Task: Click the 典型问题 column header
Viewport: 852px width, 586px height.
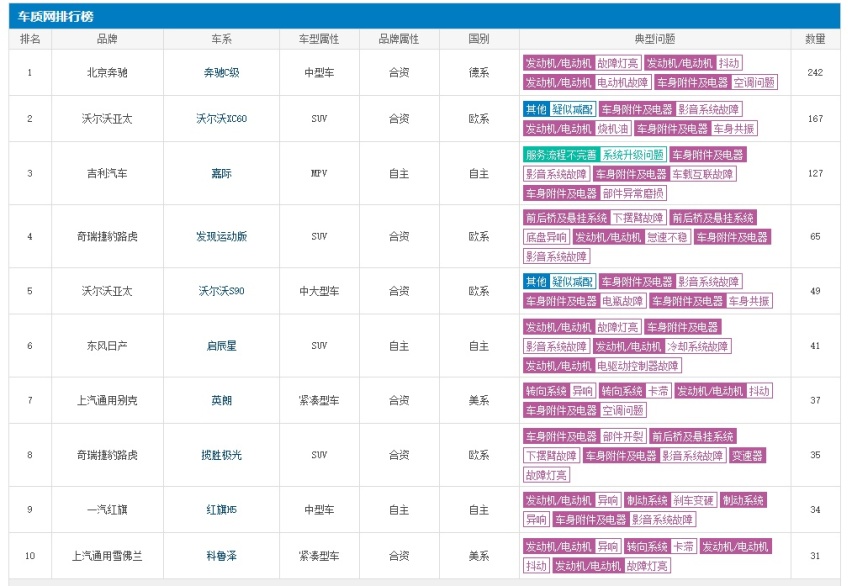Action: 655,39
